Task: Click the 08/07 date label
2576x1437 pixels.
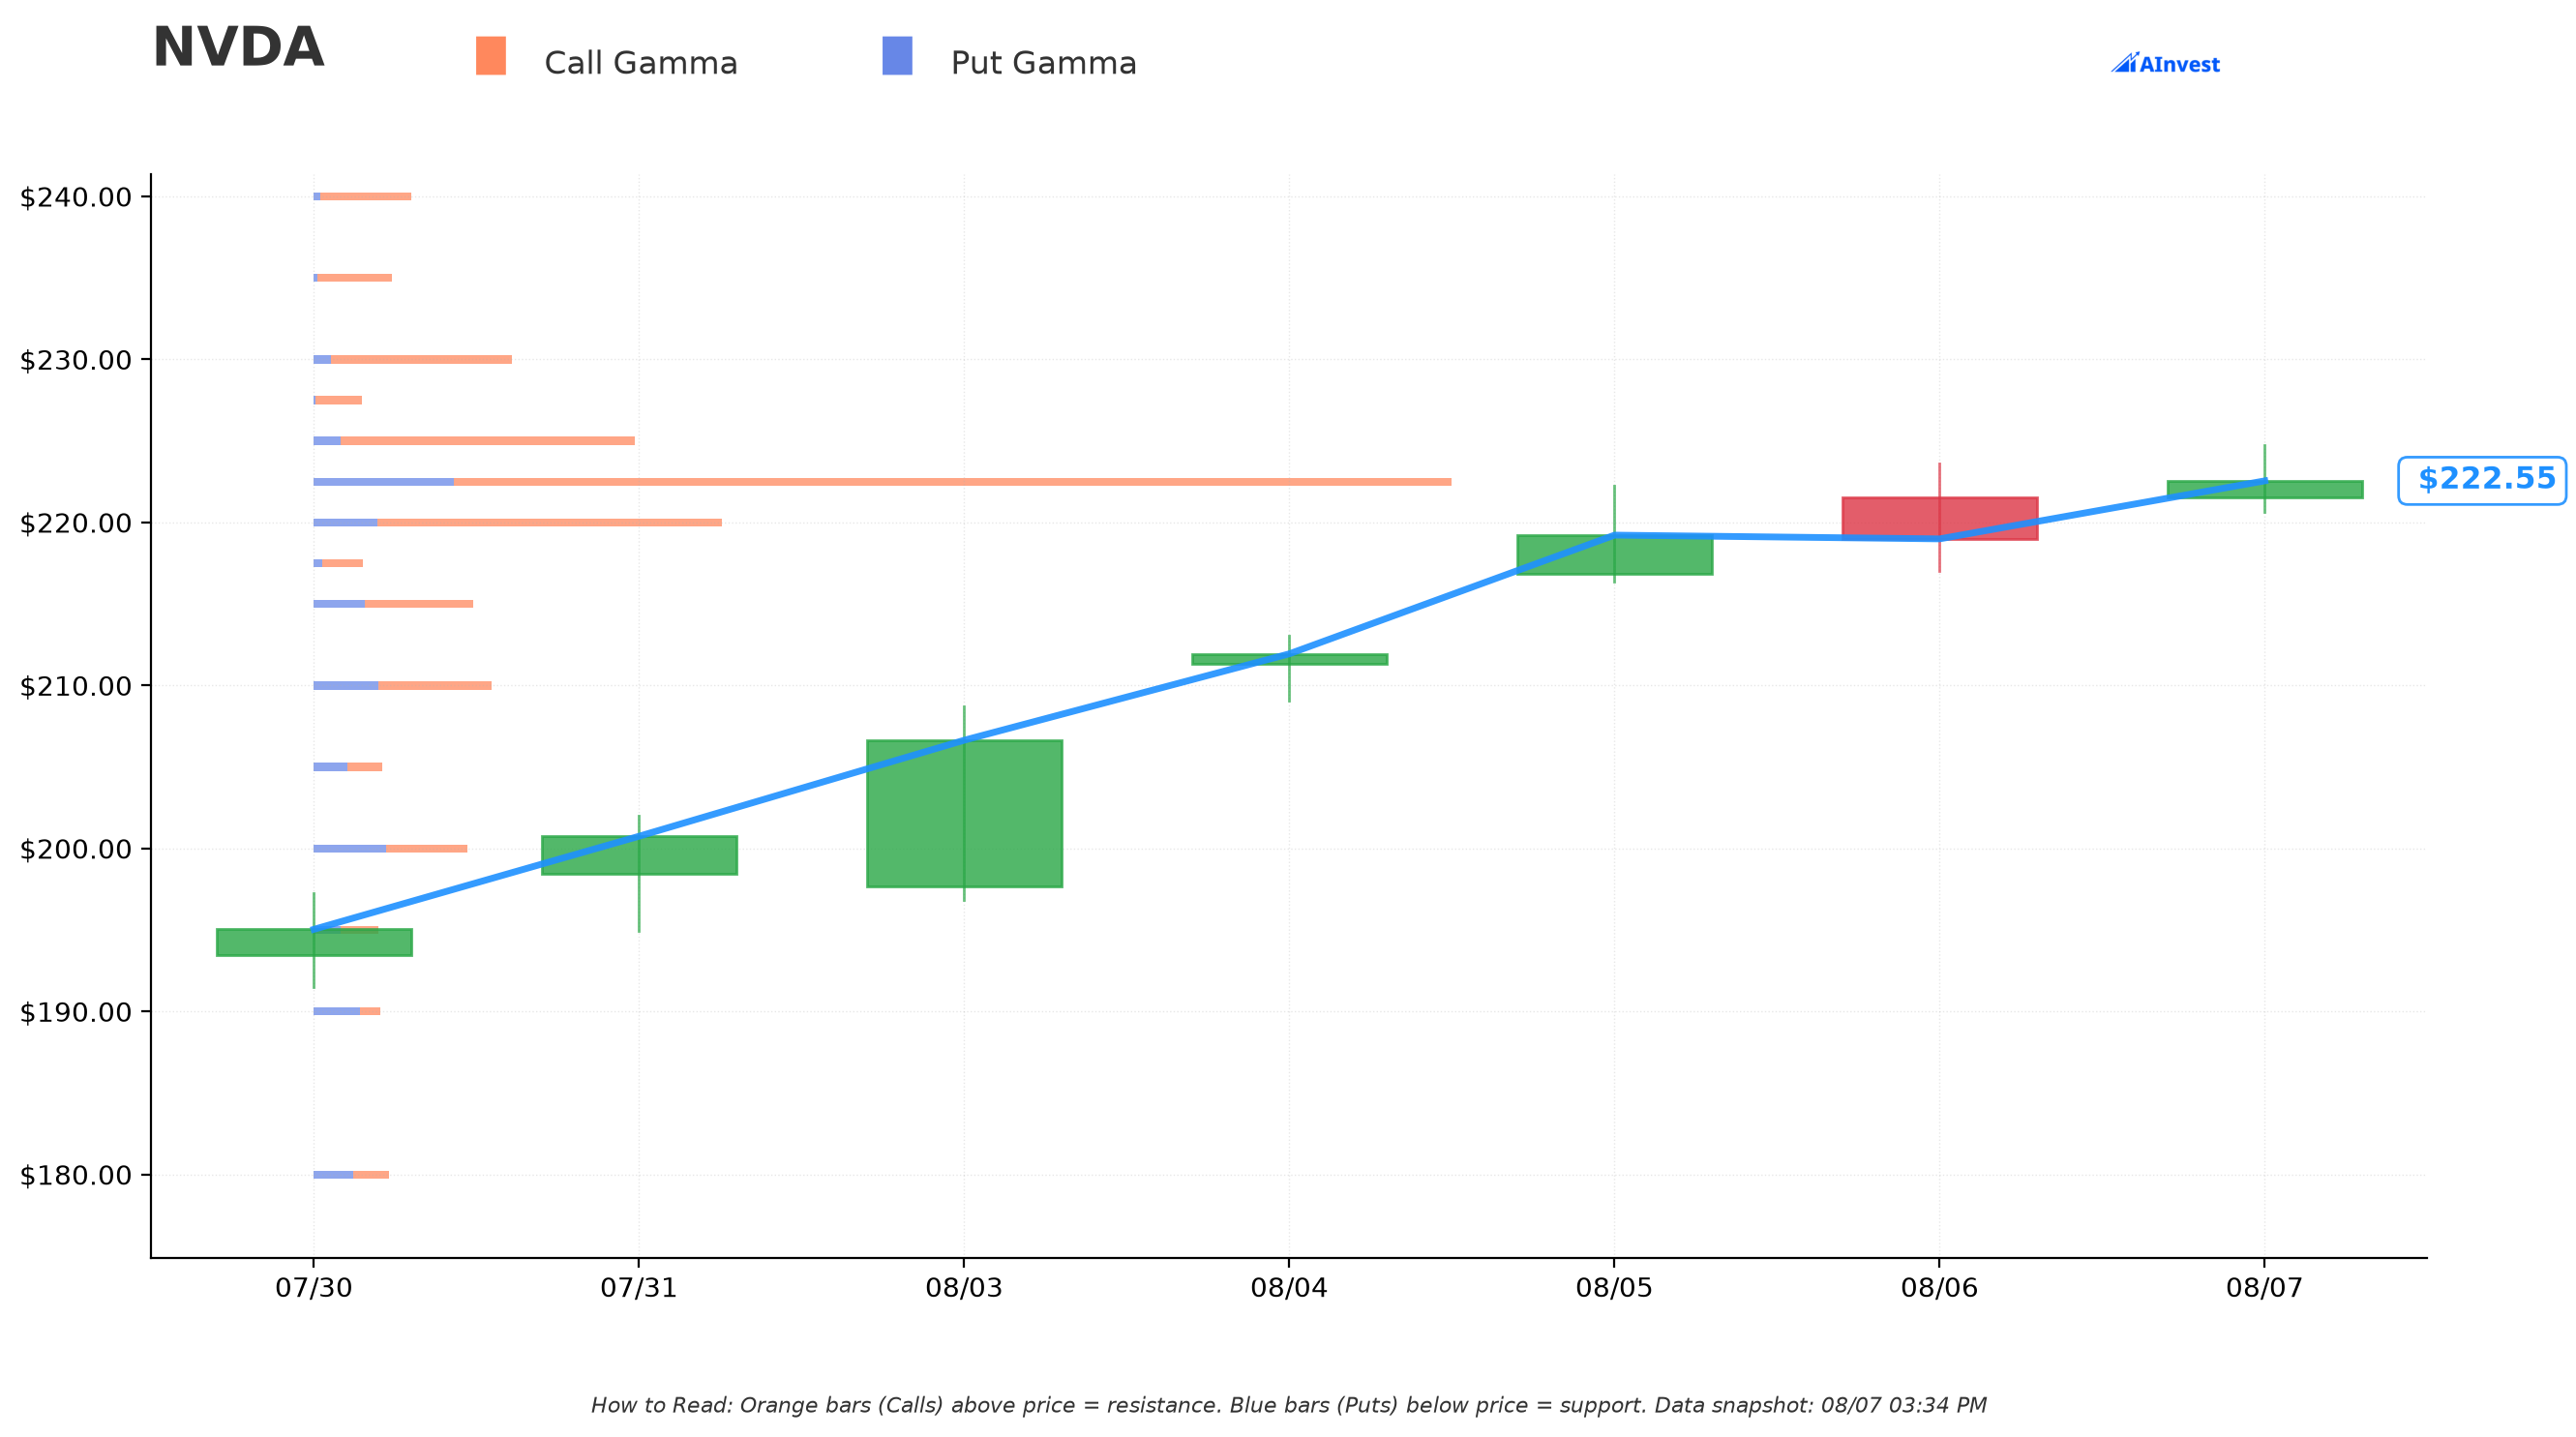Action: pos(2264,1288)
